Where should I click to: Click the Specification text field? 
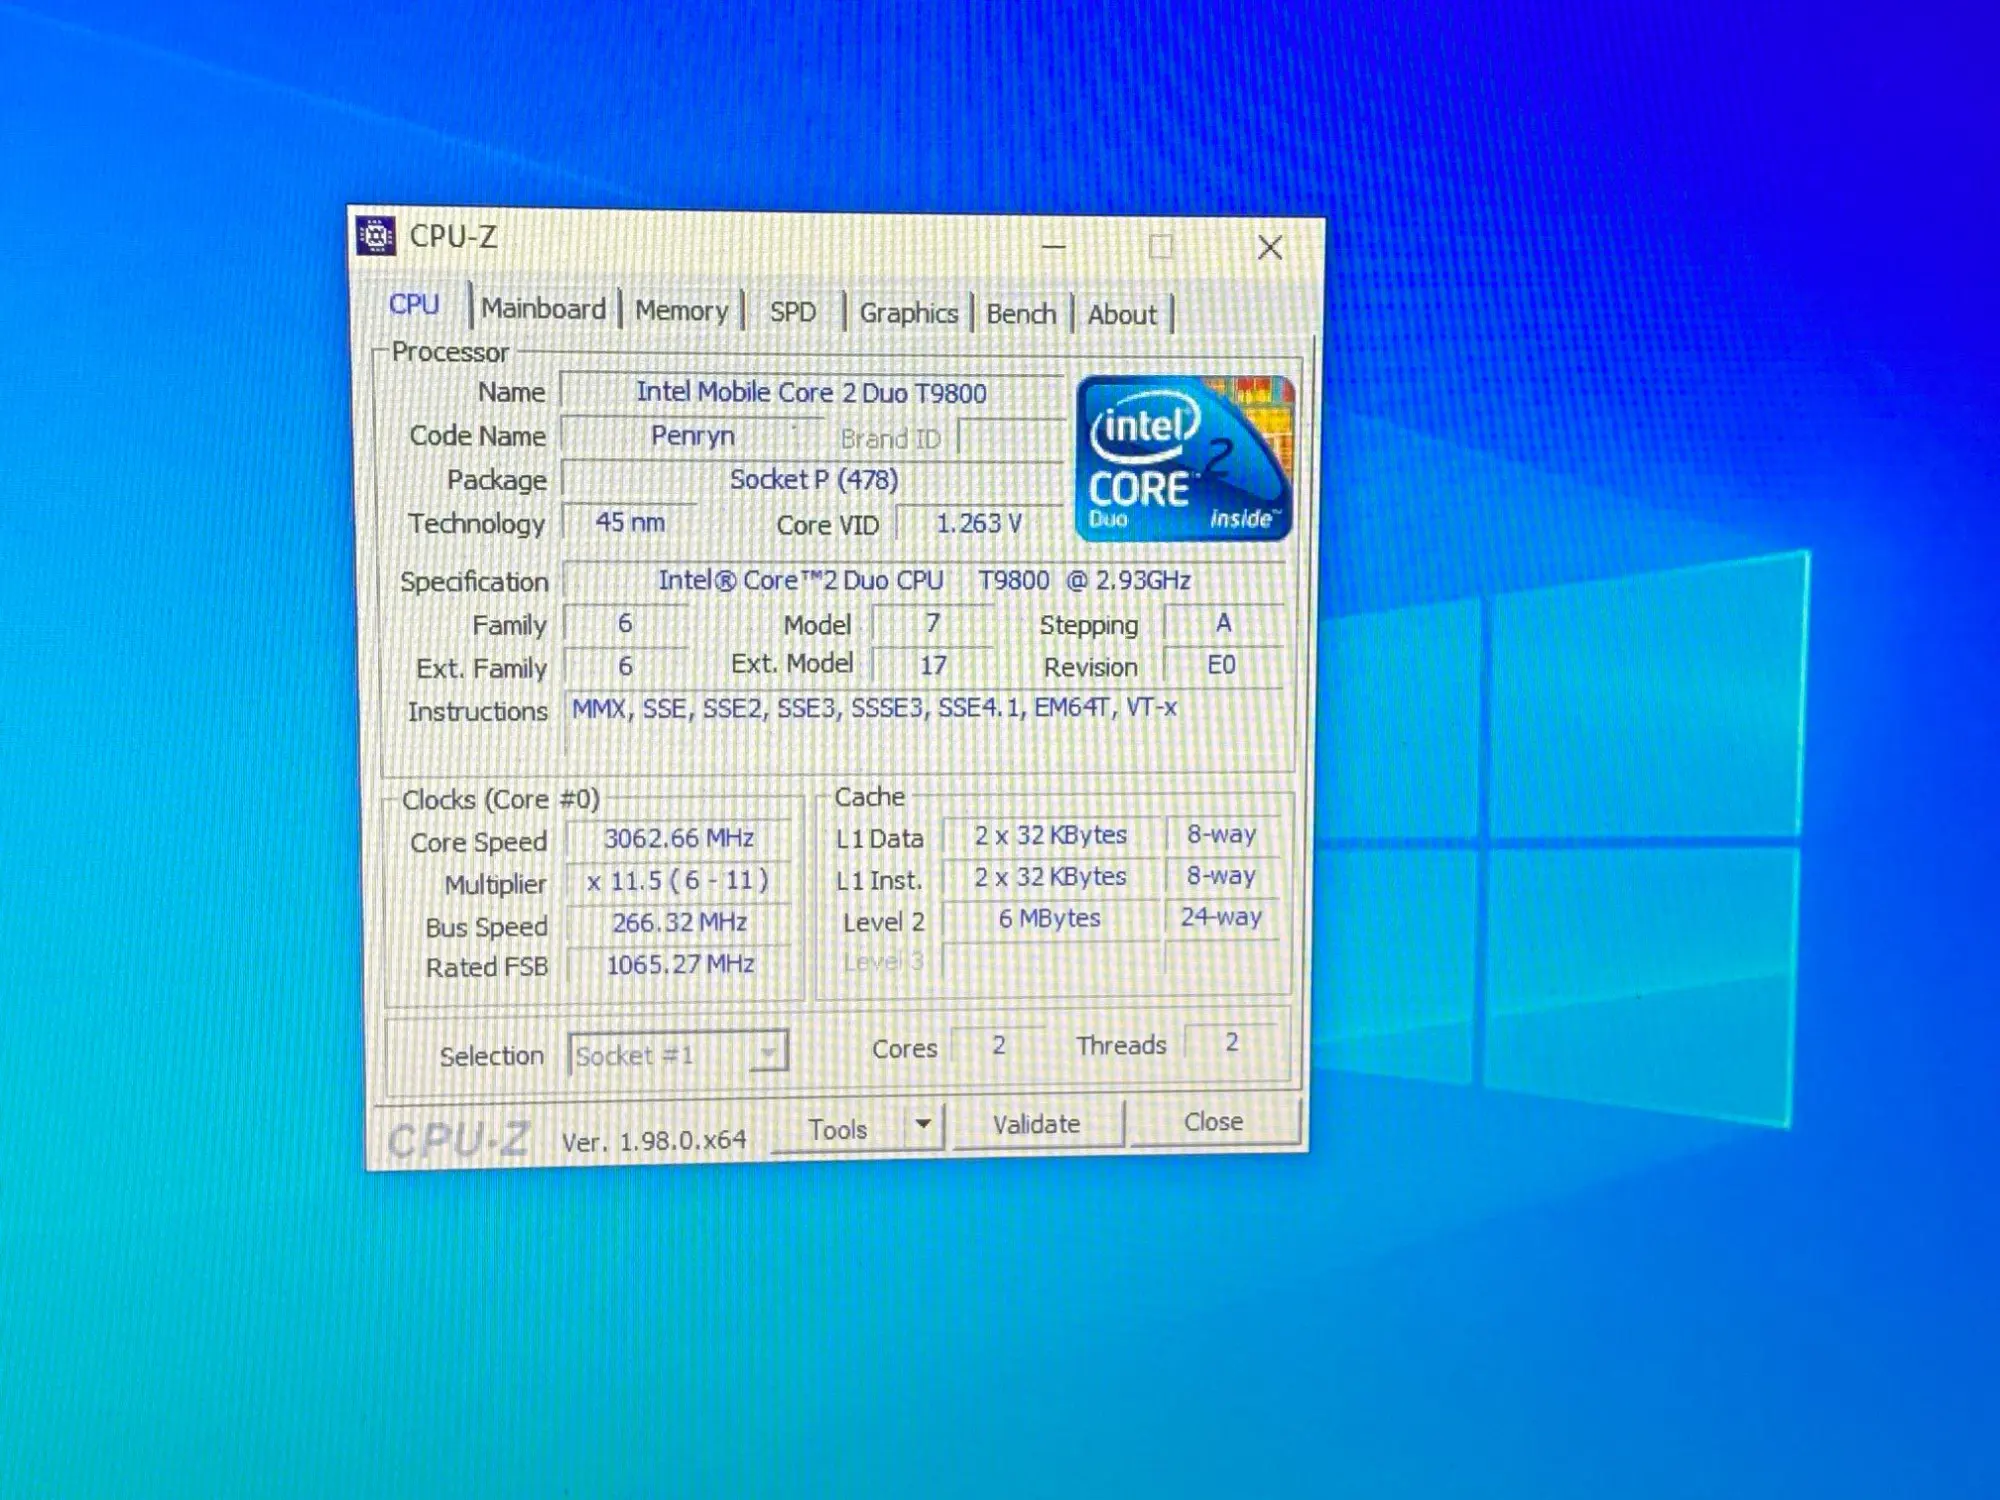point(923,581)
